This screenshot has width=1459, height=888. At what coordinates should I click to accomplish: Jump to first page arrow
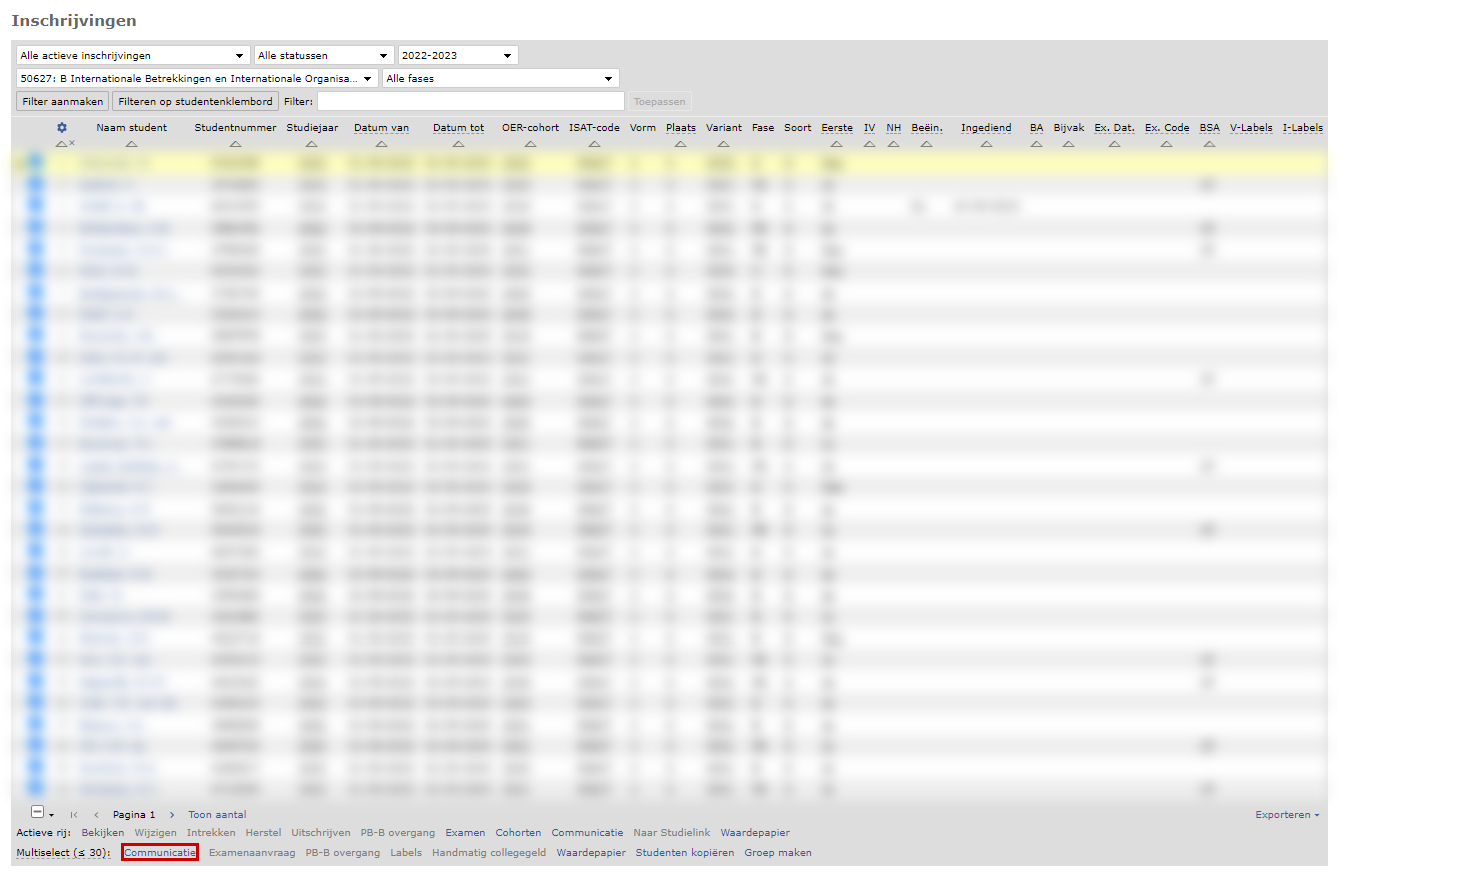coord(74,815)
